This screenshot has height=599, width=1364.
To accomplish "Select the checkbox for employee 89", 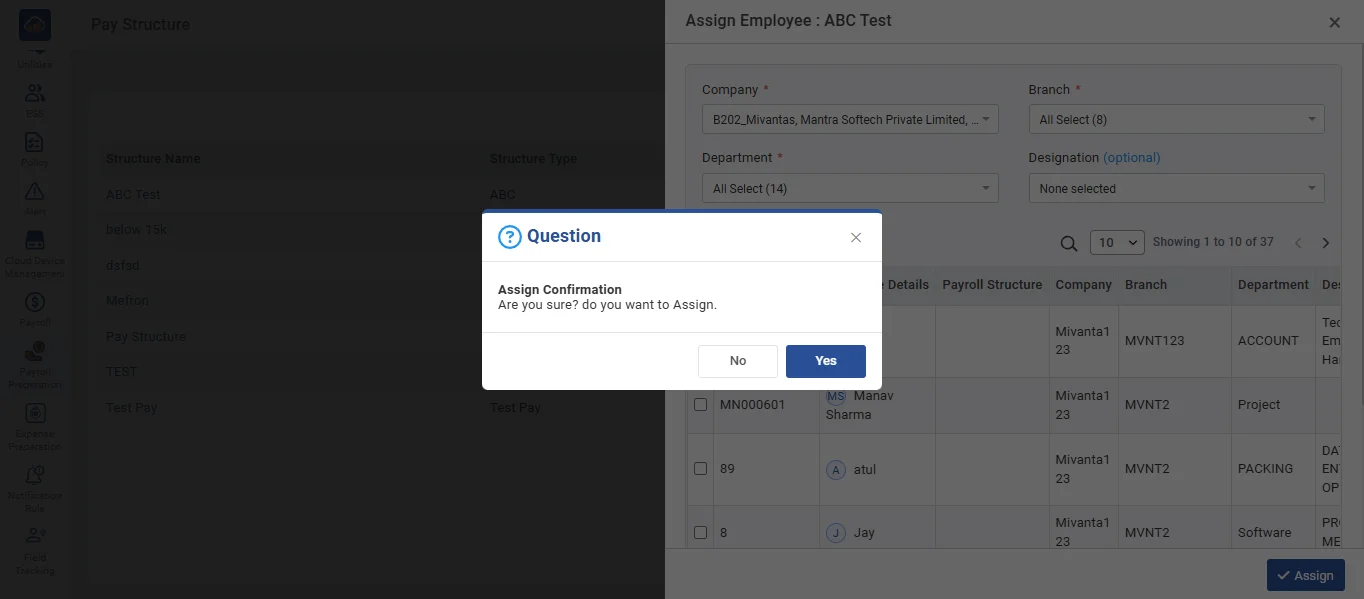I will [x=701, y=469].
